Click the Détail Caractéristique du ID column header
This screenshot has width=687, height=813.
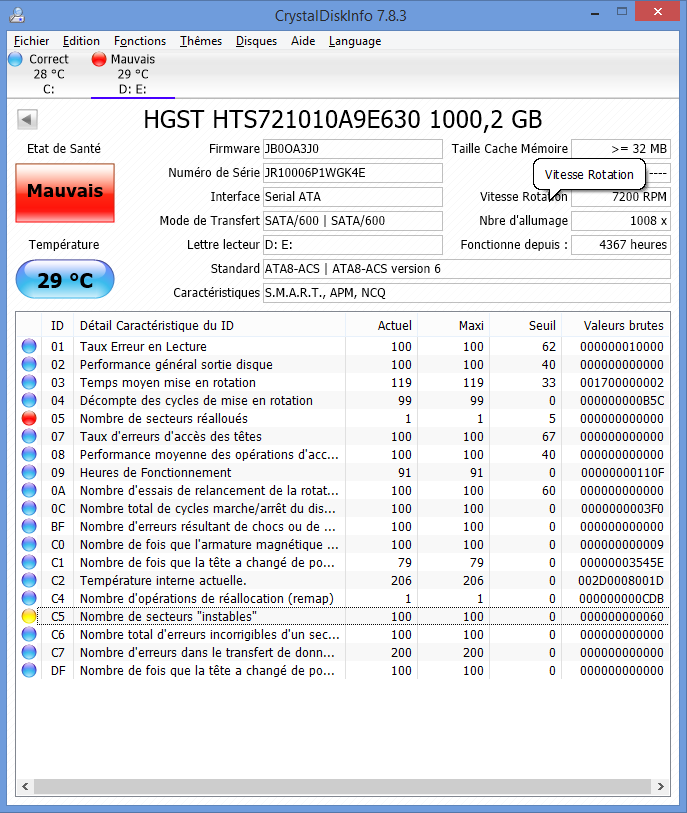coord(209,326)
